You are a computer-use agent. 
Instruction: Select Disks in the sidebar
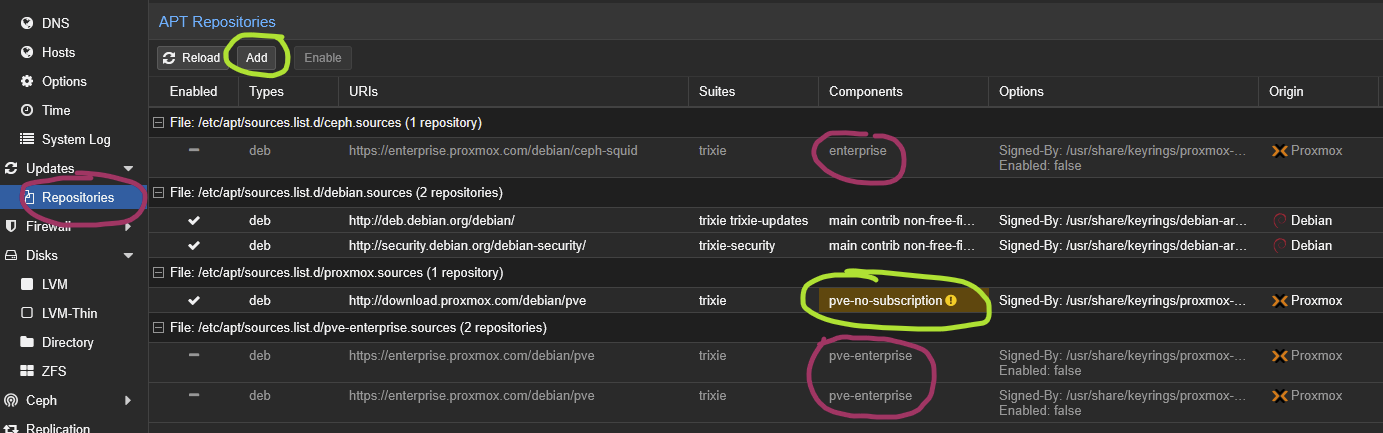(42, 255)
